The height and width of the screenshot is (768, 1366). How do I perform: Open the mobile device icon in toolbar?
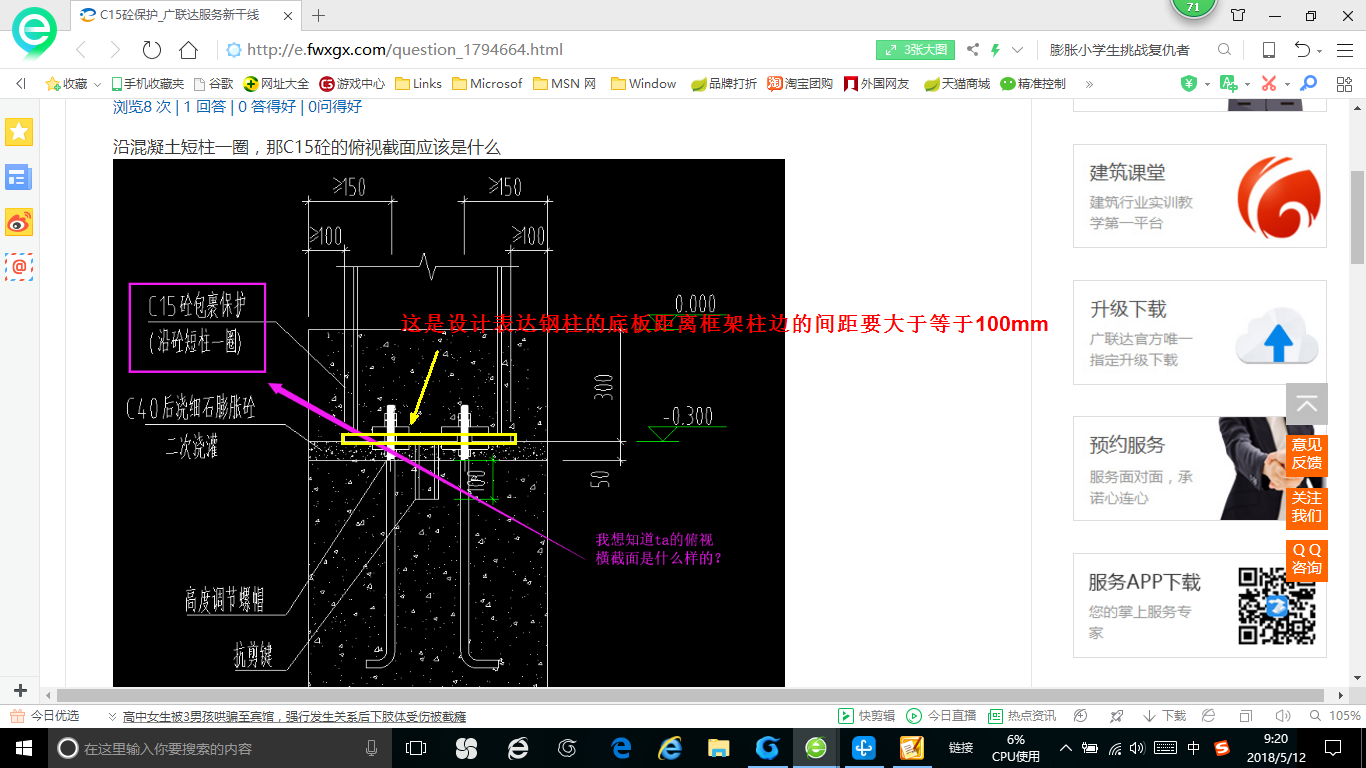pos(1268,50)
